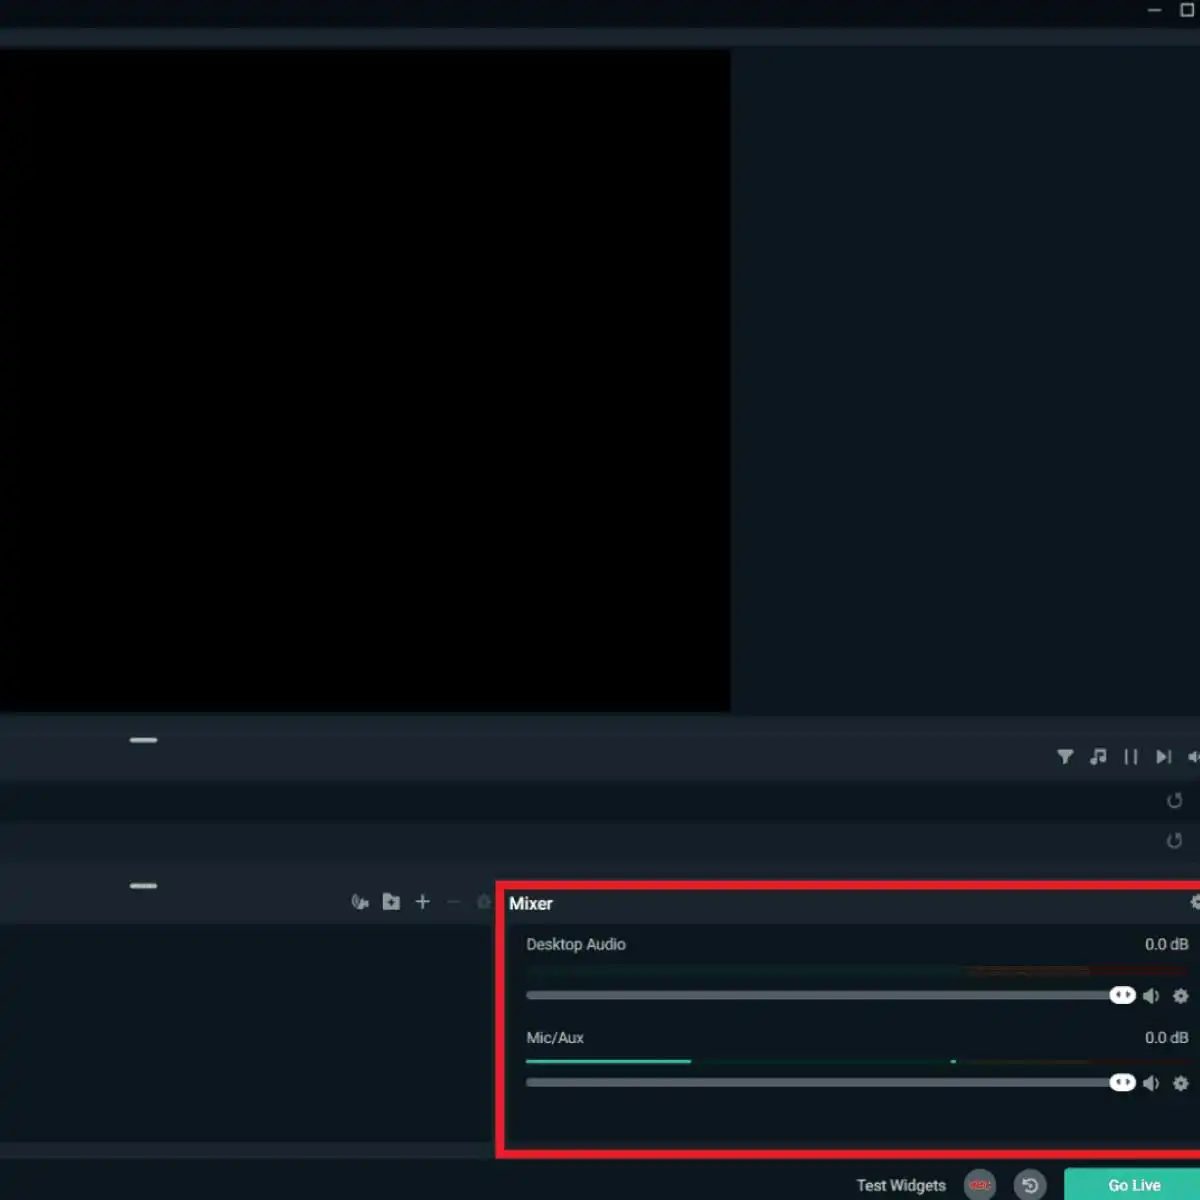
Task: Click the lower circular reset arrow
Action: (1174, 841)
